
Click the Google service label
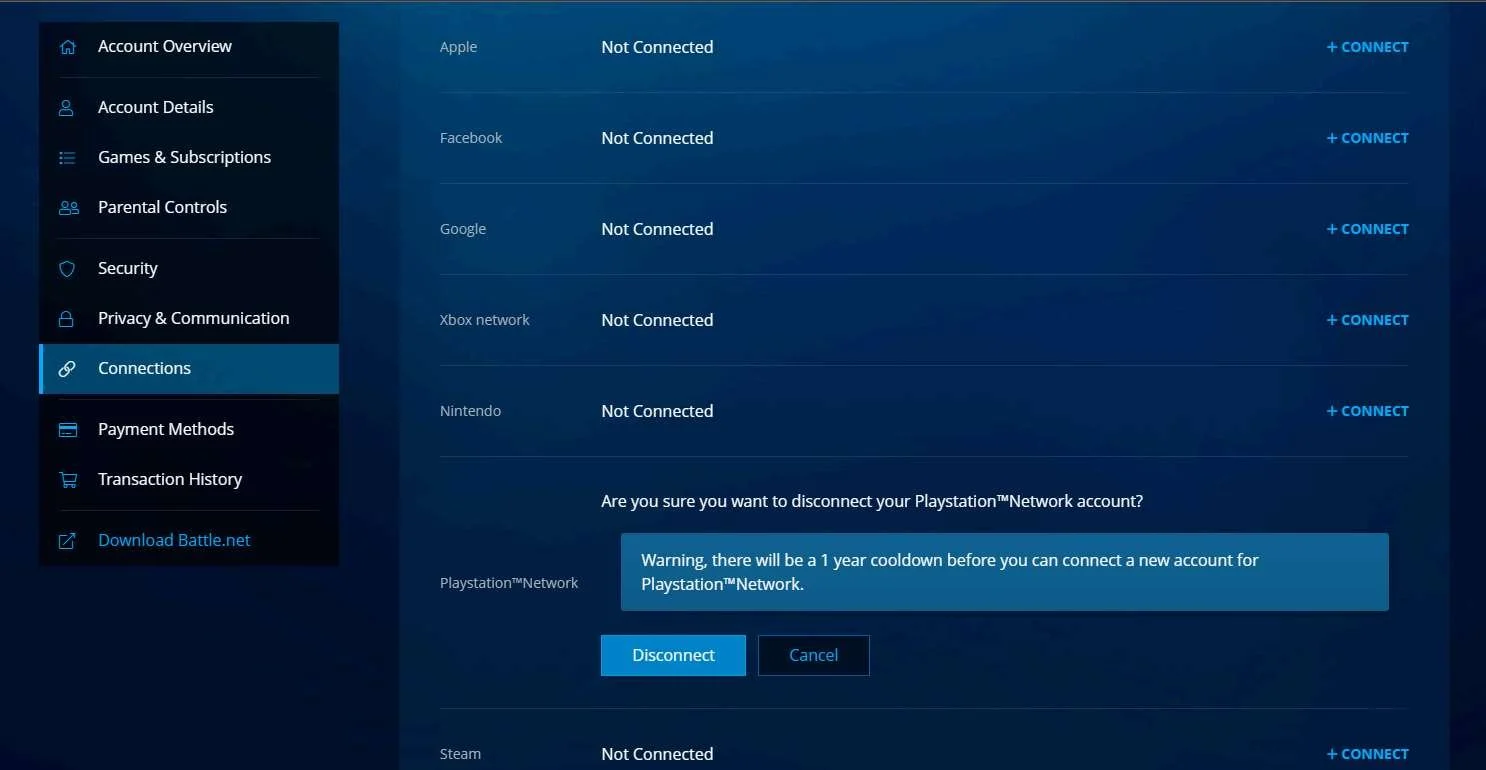(463, 229)
